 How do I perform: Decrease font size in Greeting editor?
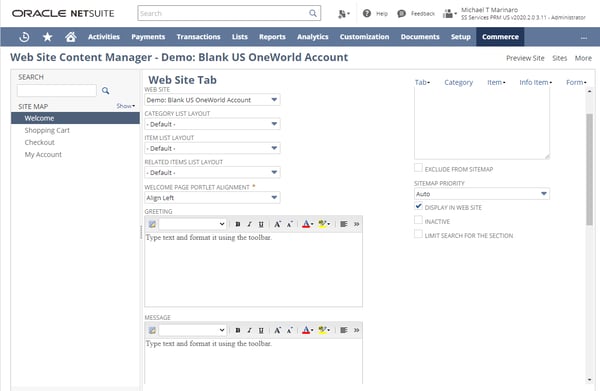pos(290,224)
